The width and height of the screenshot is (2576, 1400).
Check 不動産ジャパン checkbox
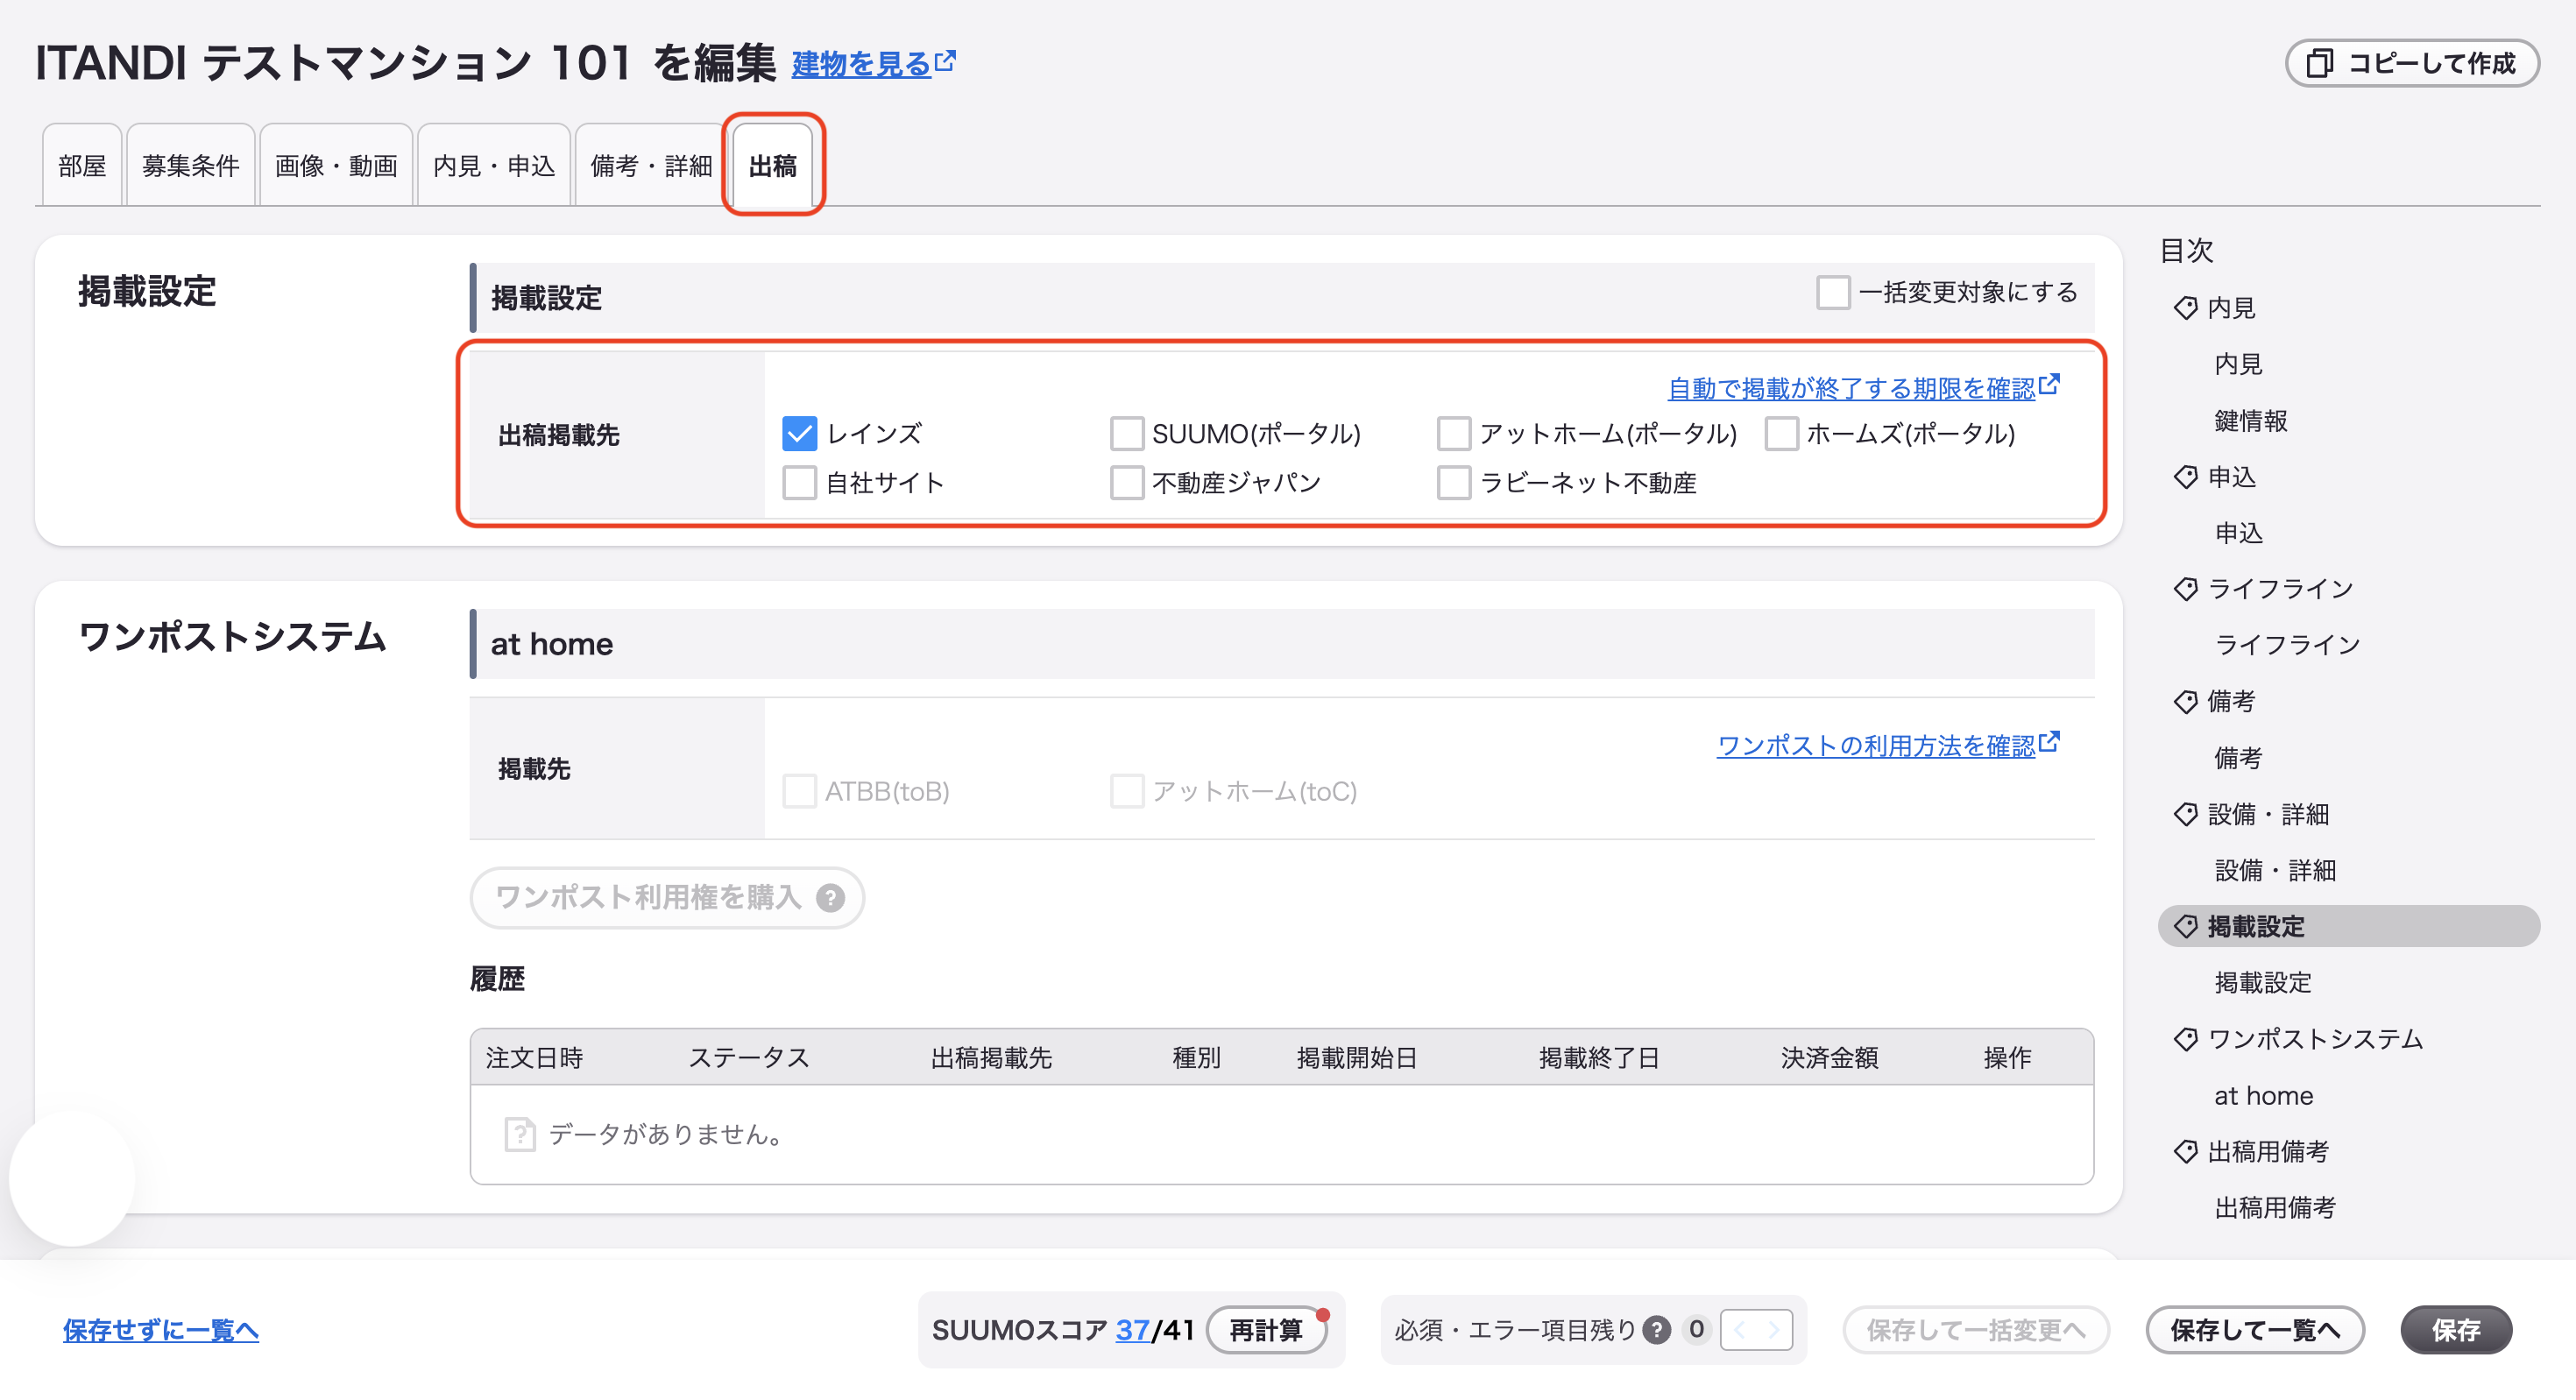[1127, 483]
